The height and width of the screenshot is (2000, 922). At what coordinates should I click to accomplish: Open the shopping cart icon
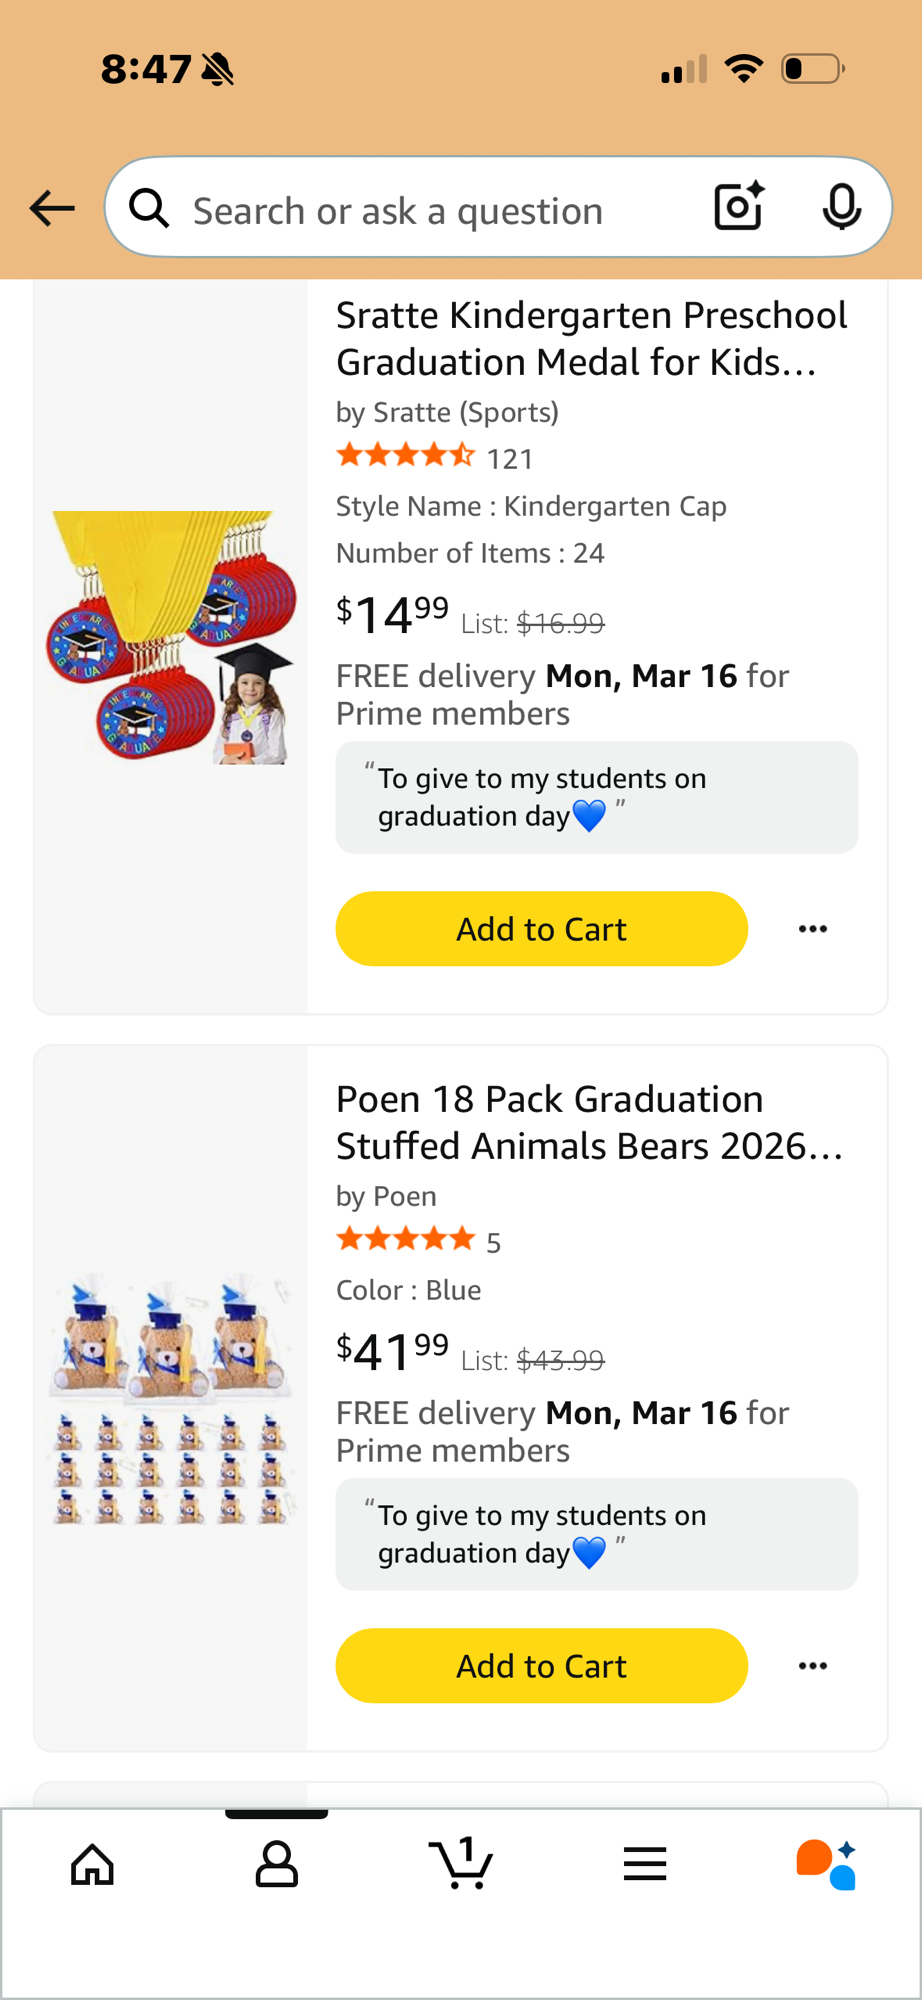(x=461, y=1864)
